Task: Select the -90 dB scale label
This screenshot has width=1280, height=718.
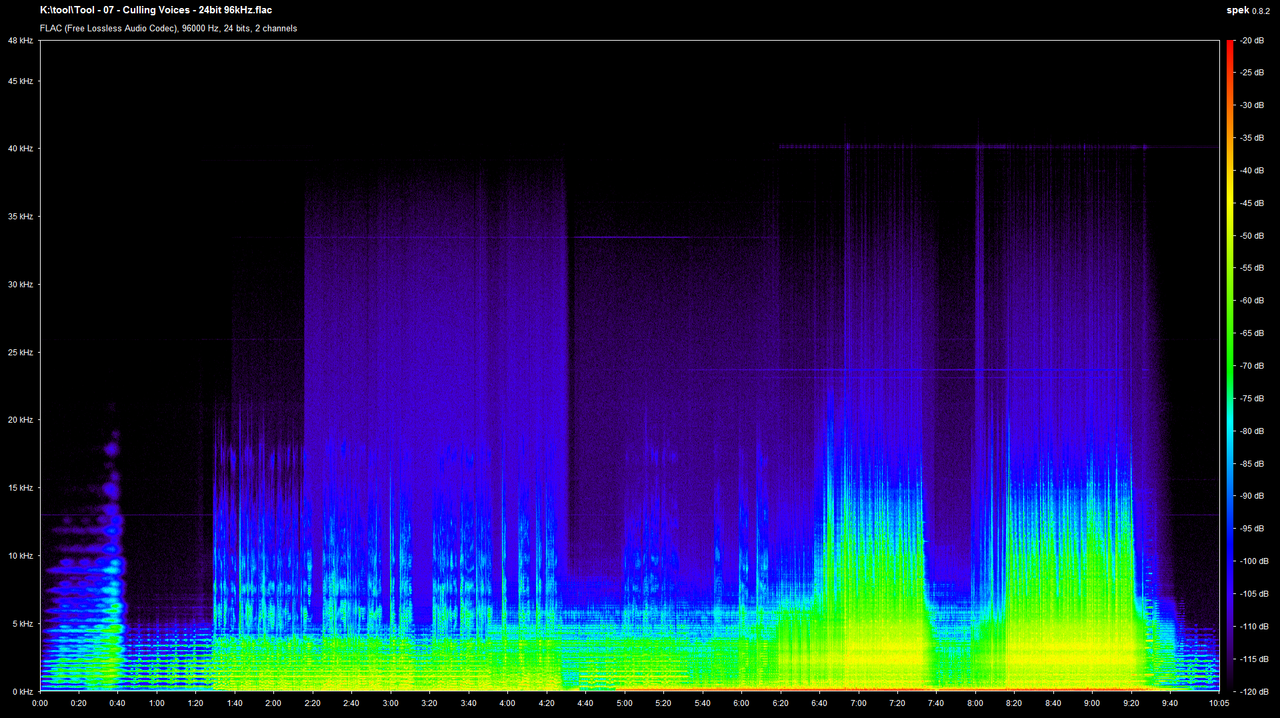Action: click(x=1253, y=496)
